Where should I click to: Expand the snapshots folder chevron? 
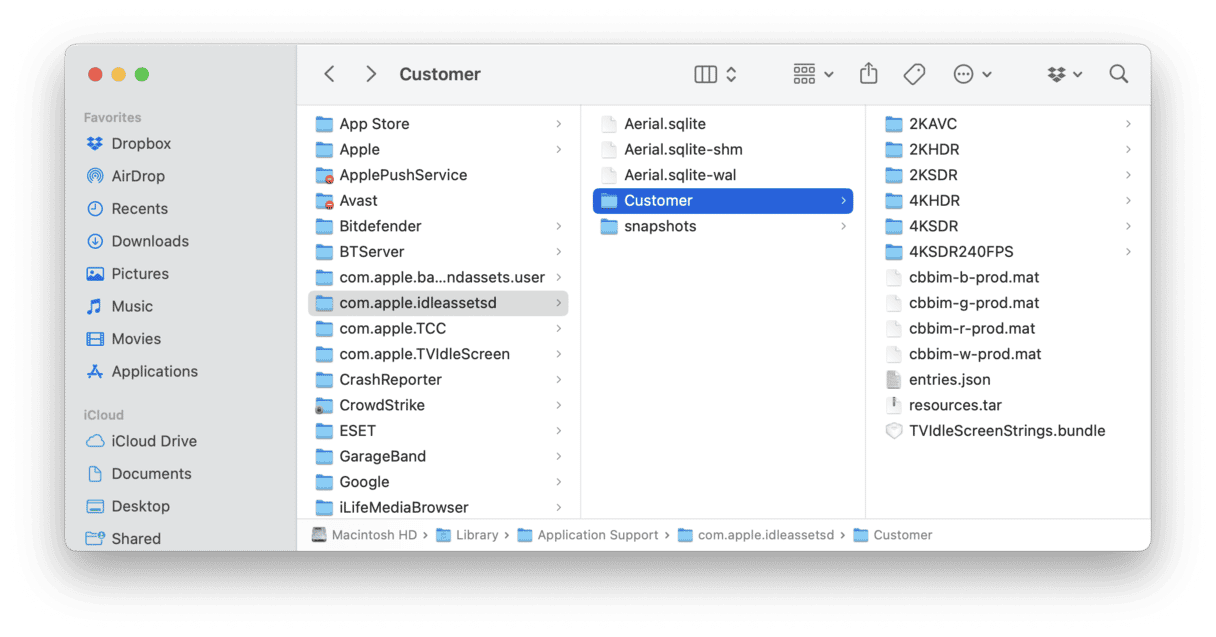pyautogui.click(x=843, y=226)
